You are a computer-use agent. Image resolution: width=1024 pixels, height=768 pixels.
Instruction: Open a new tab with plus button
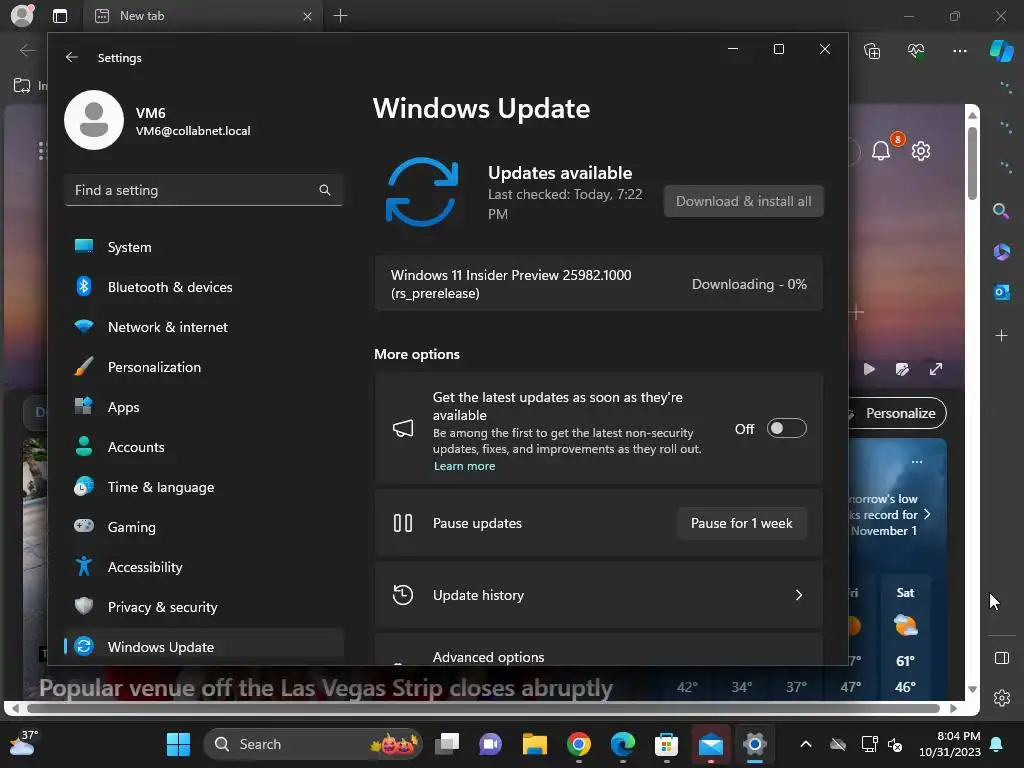pyautogui.click(x=340, y=16)
